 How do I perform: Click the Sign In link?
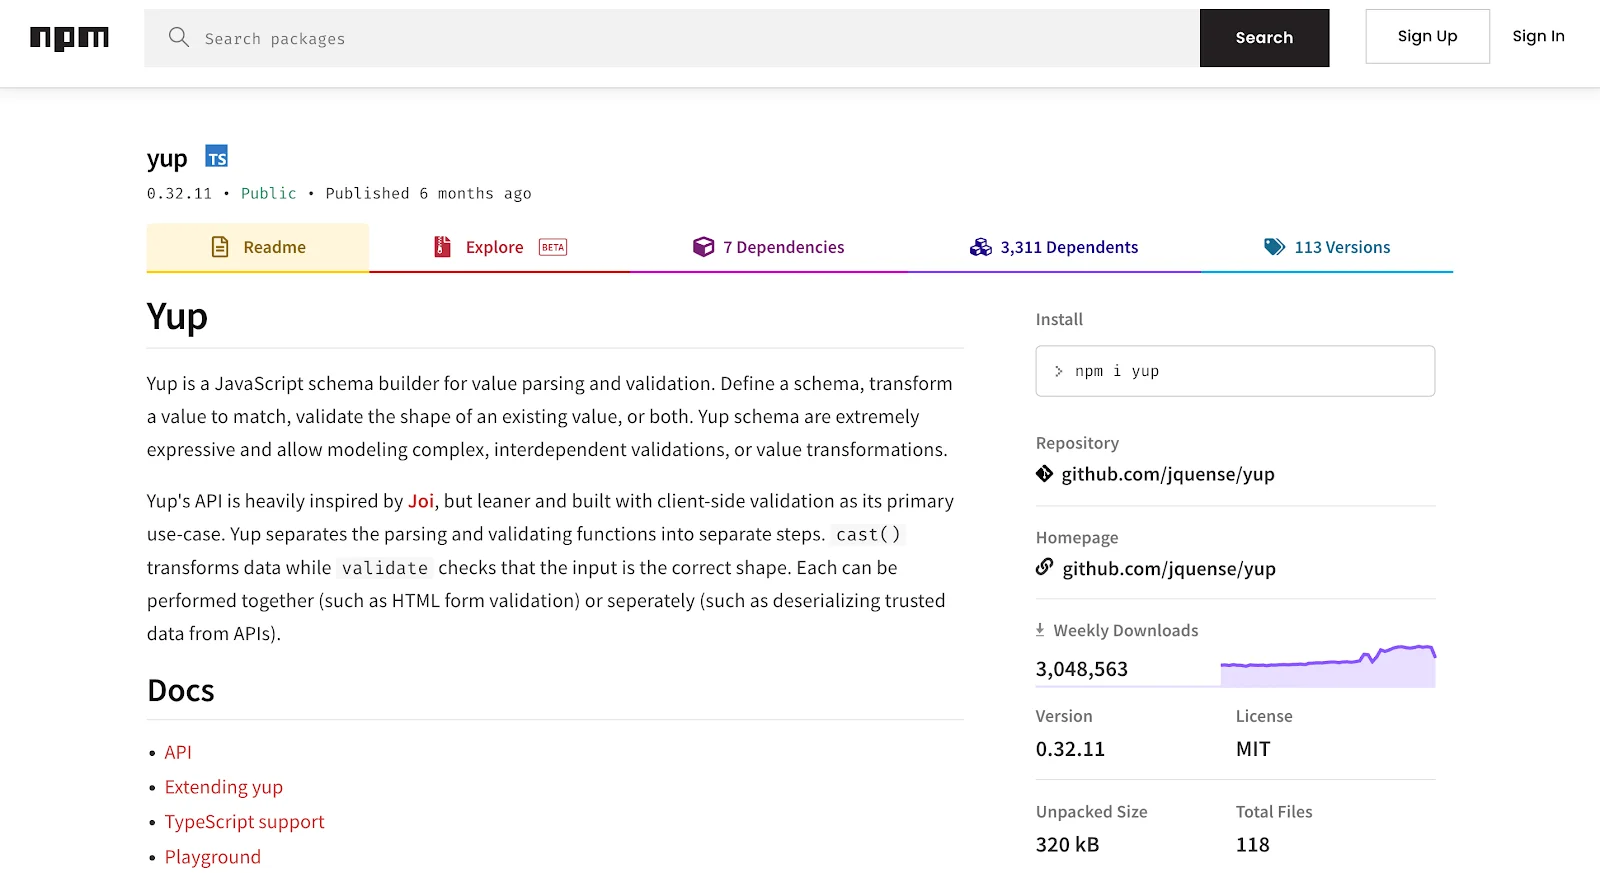pos(1538,36)
